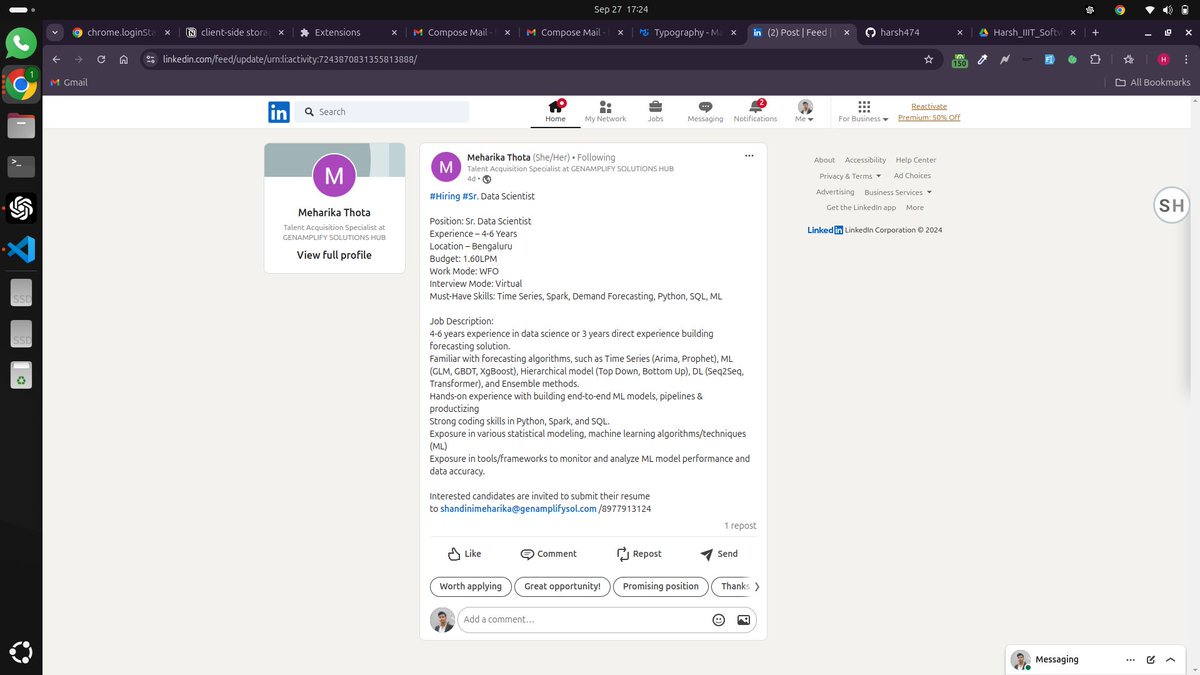Choose 'Worth applying' quick reply
Screen dimensions: 1200x675
tap(471, 587)
